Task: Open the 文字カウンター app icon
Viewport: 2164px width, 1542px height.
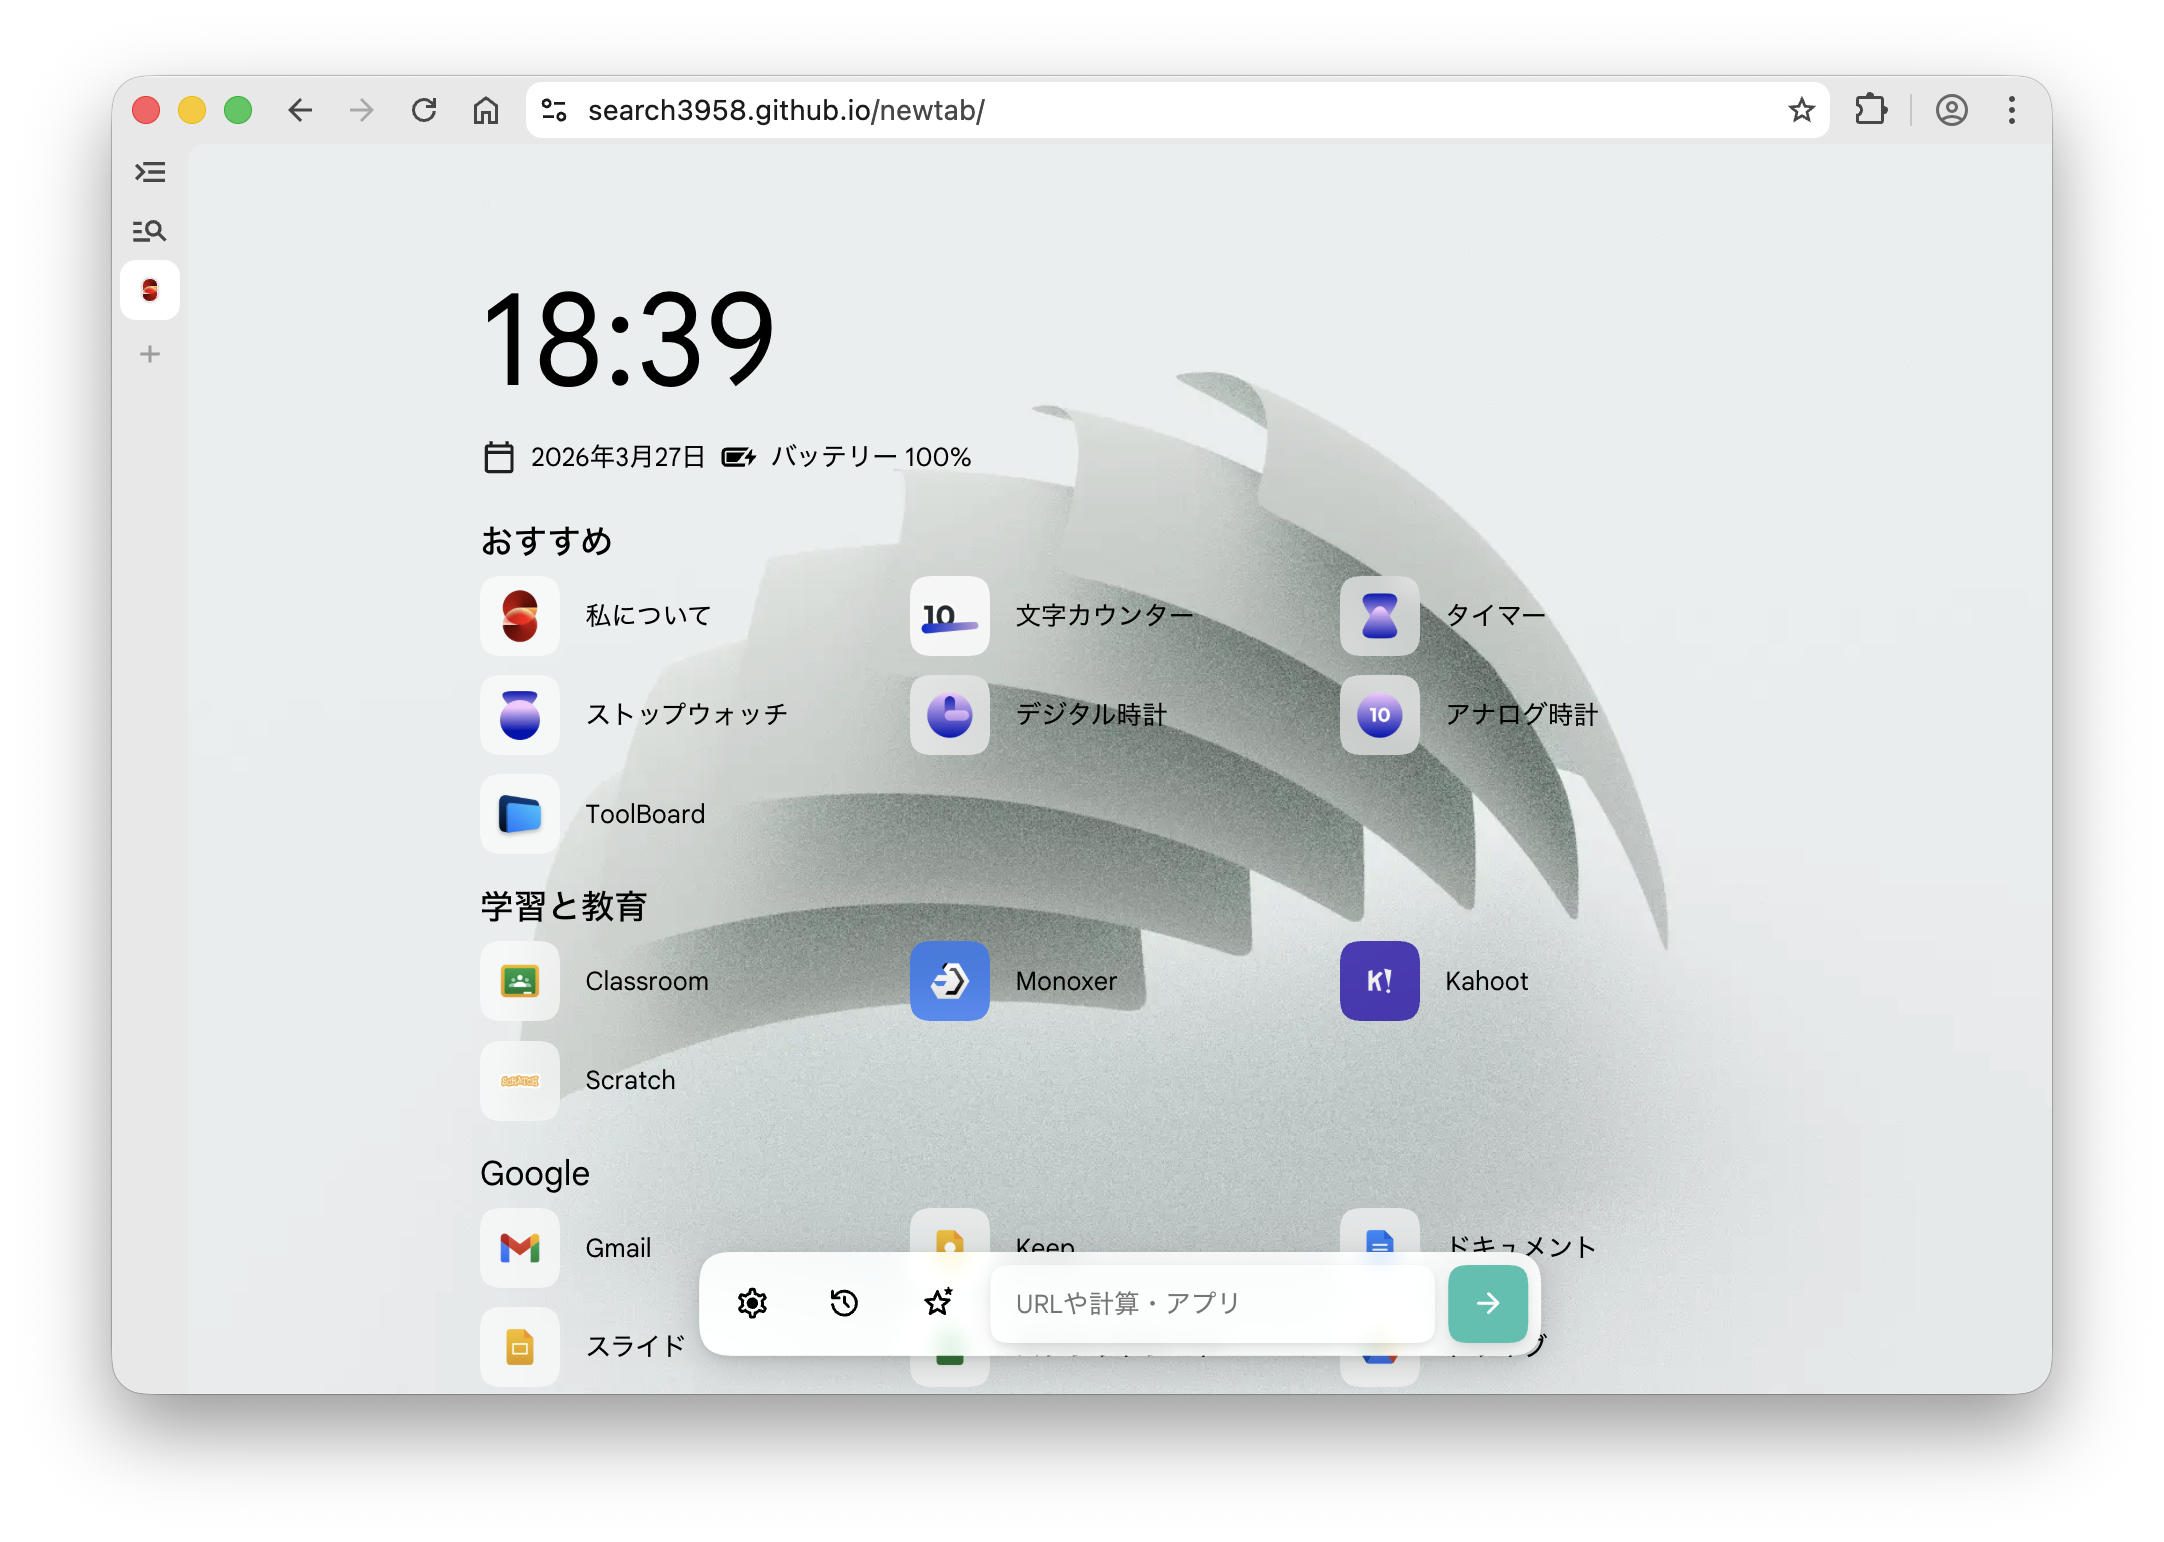Action: [x=949, y=615]
